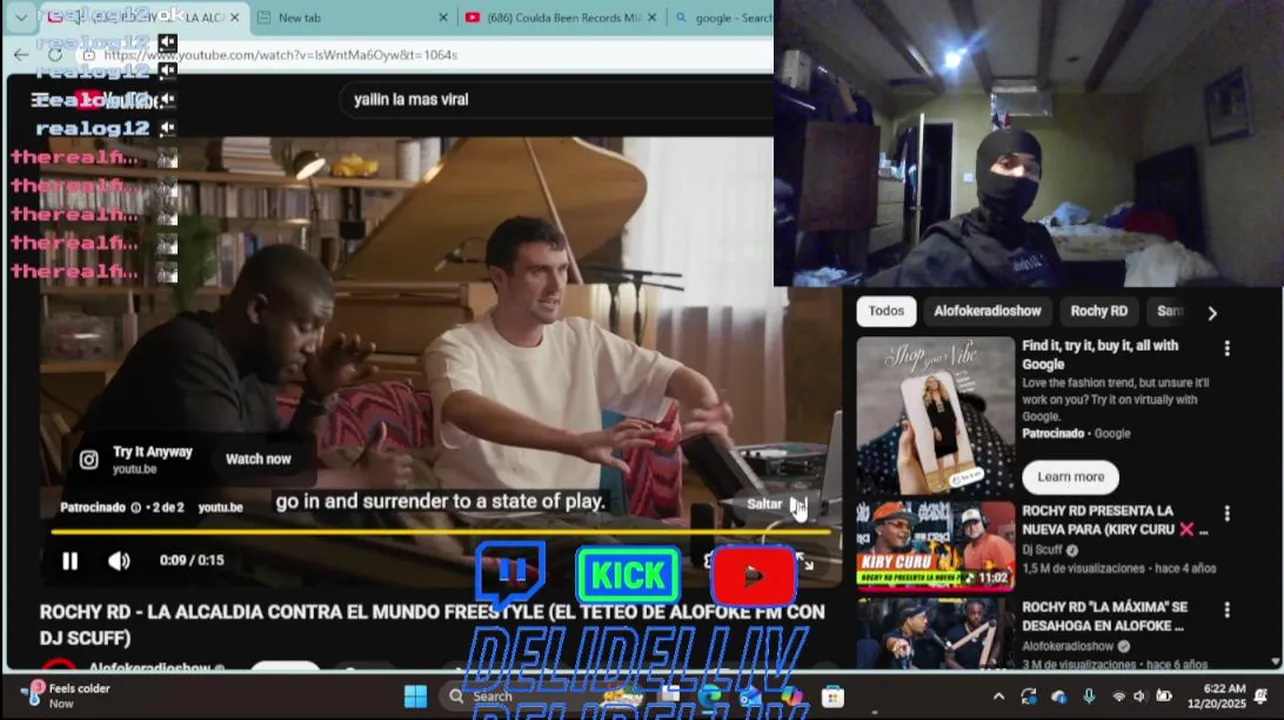This screenshot has height=720, width=1284.
Task: Select the Rochy RD filter chip
Action: pyautogui.click(x=1098, y=311)
